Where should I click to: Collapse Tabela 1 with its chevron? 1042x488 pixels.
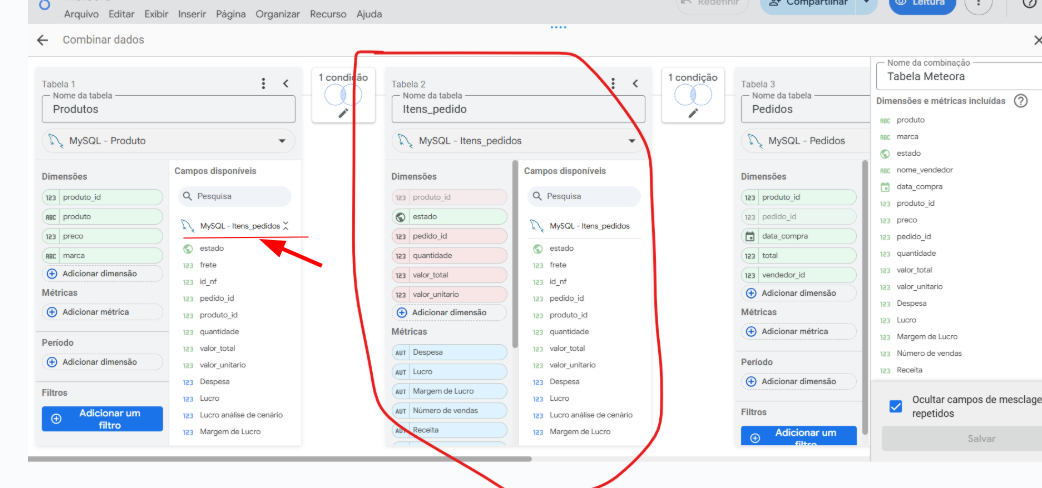pos(286,84)
